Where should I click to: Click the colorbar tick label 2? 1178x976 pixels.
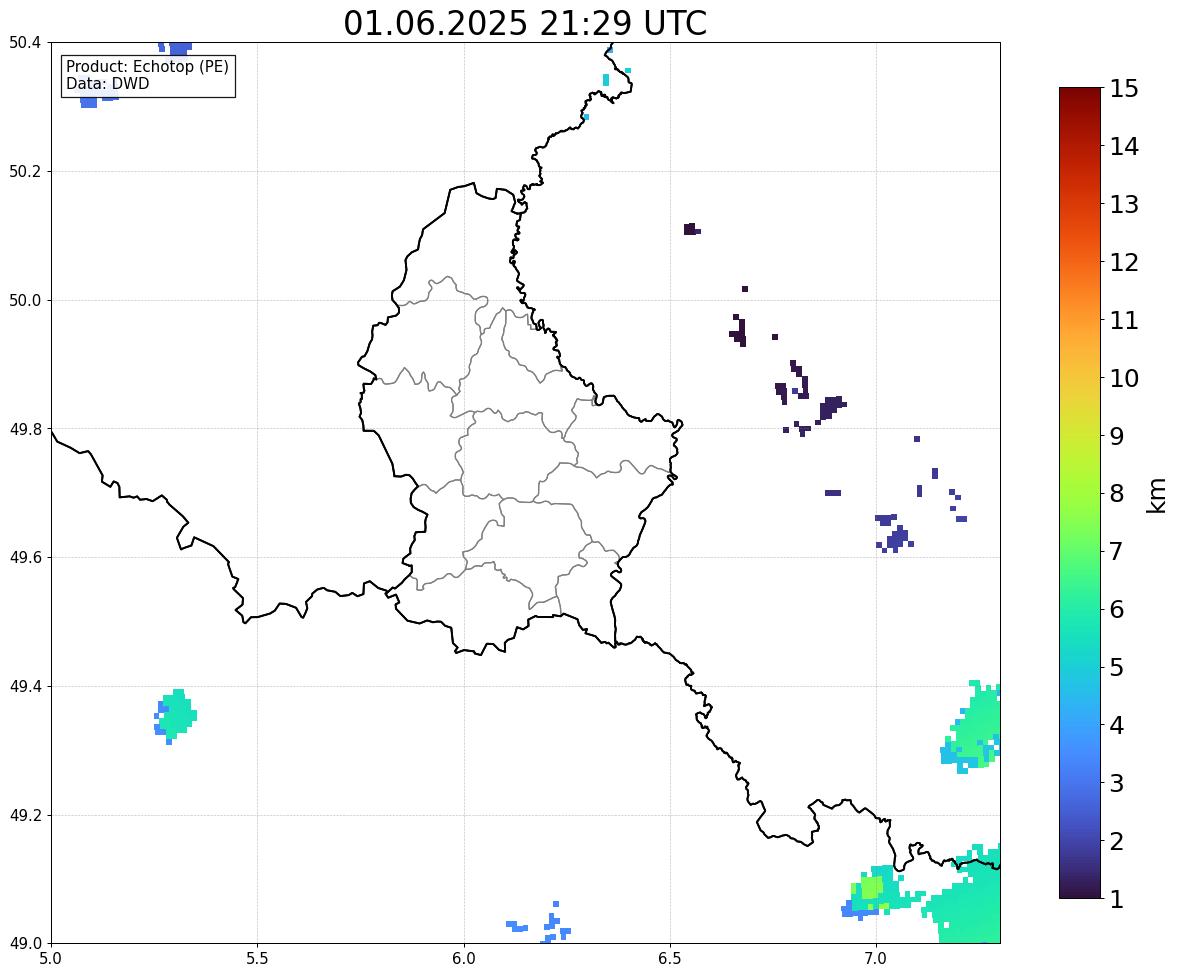1117,841
